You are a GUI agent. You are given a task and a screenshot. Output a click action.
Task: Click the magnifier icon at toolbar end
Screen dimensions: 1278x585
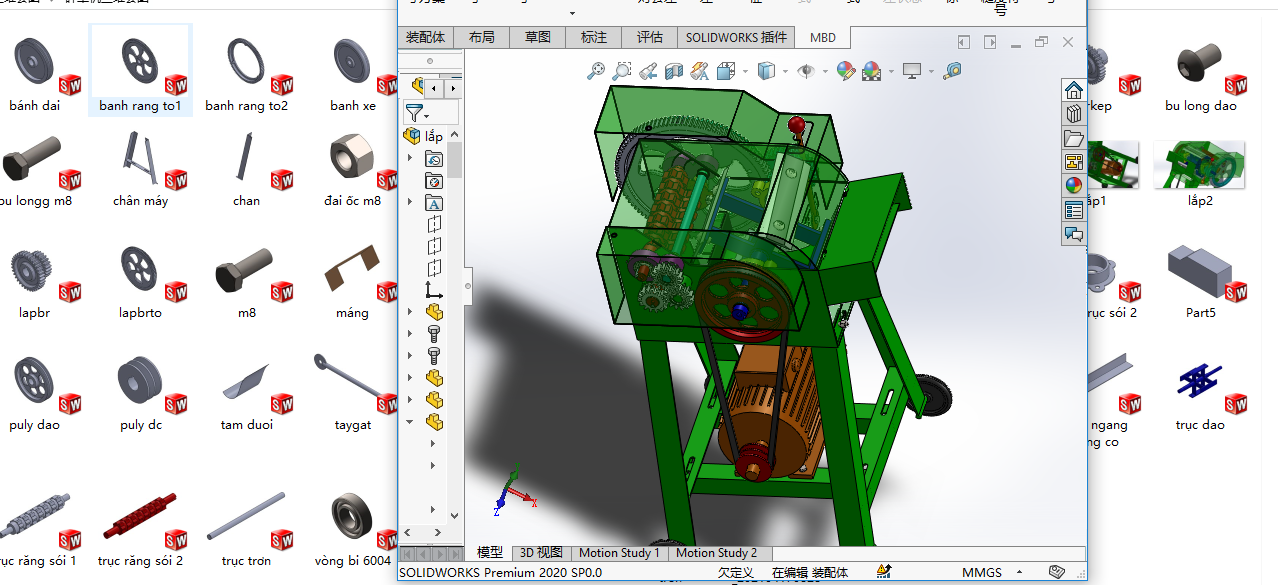[x=952, y=71]
